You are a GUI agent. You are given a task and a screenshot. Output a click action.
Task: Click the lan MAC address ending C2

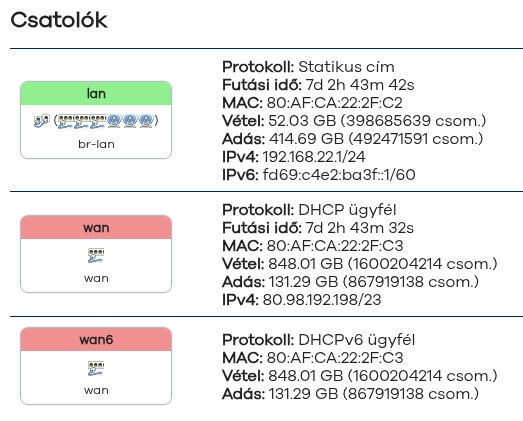[335, 103]
